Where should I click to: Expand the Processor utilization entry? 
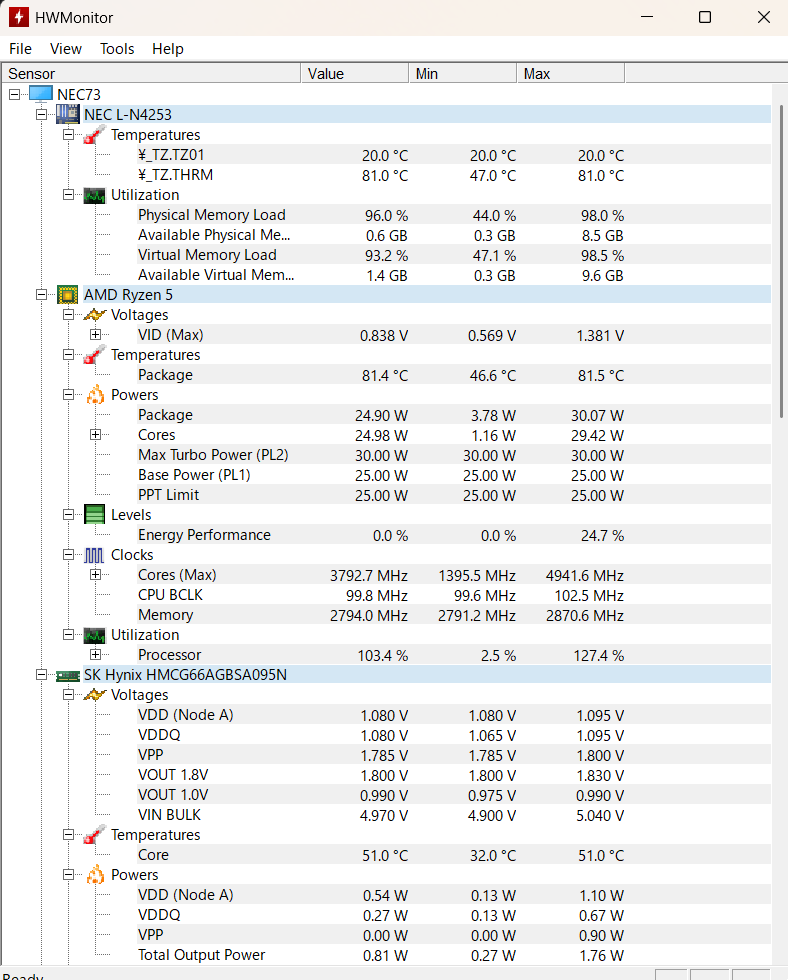pyautogui.click(x=96, y=654)
